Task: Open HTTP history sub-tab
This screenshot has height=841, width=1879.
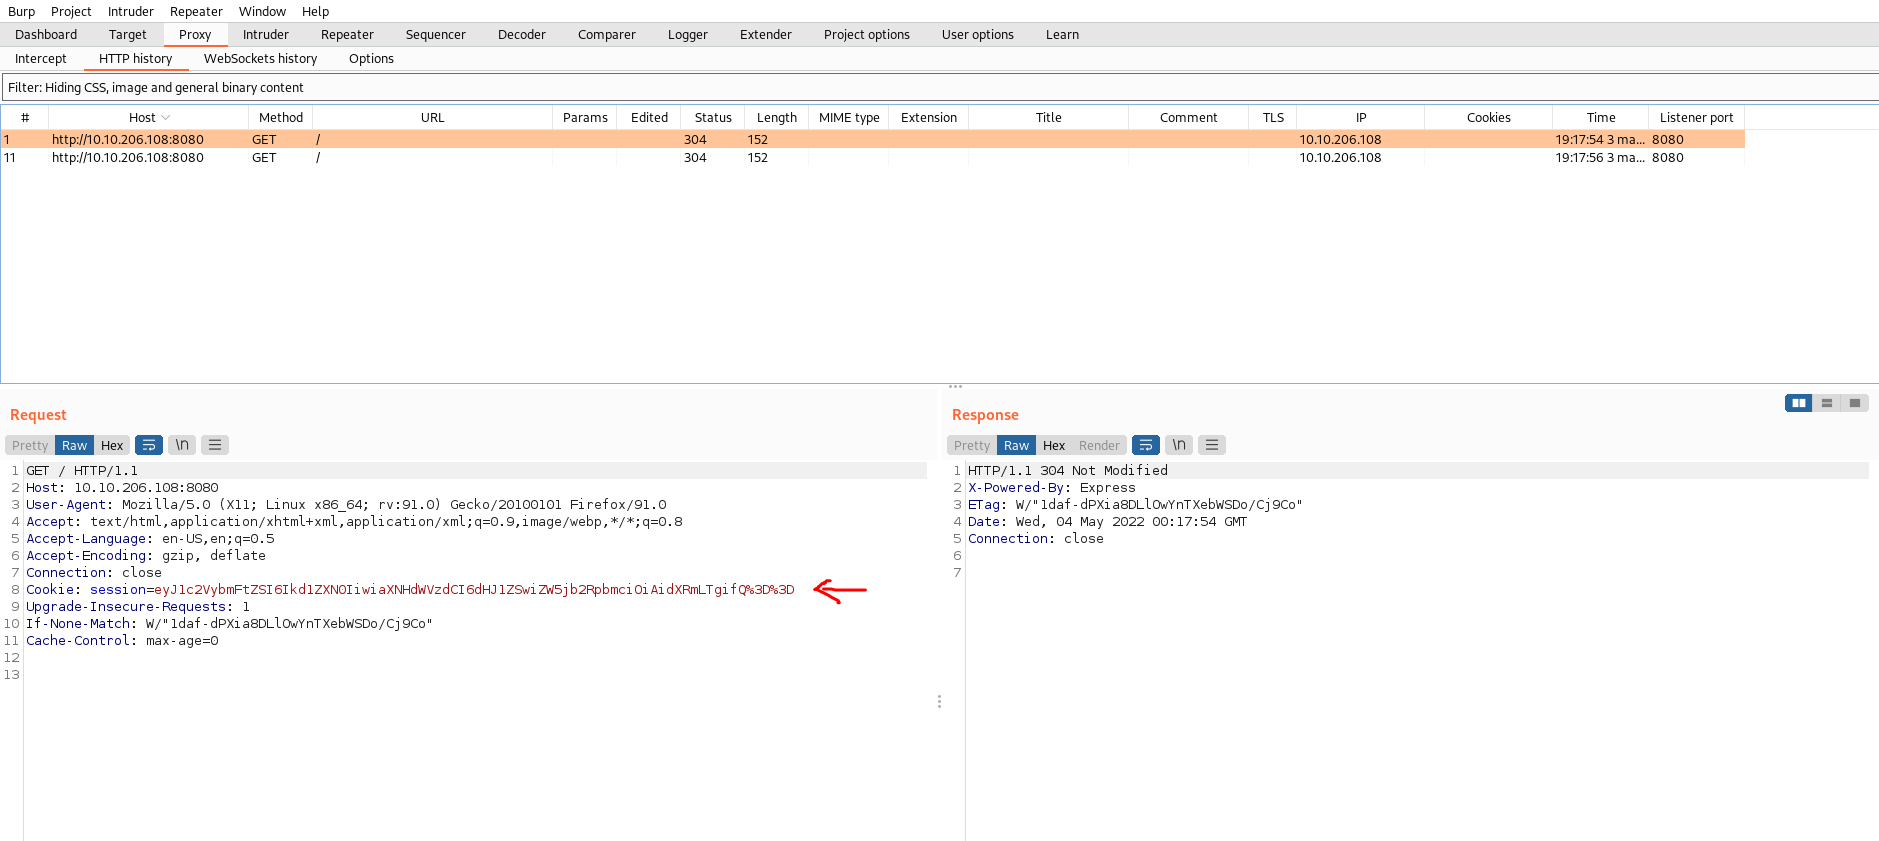Action: point(136,58)
